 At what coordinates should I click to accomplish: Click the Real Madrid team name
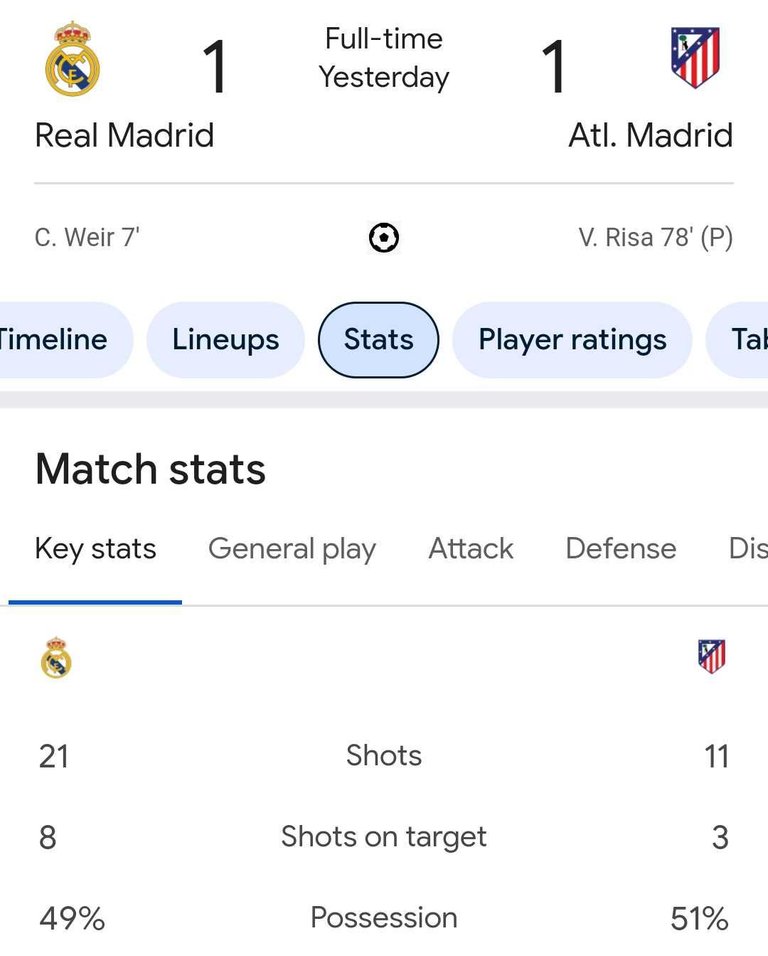[x=124, y=135]
